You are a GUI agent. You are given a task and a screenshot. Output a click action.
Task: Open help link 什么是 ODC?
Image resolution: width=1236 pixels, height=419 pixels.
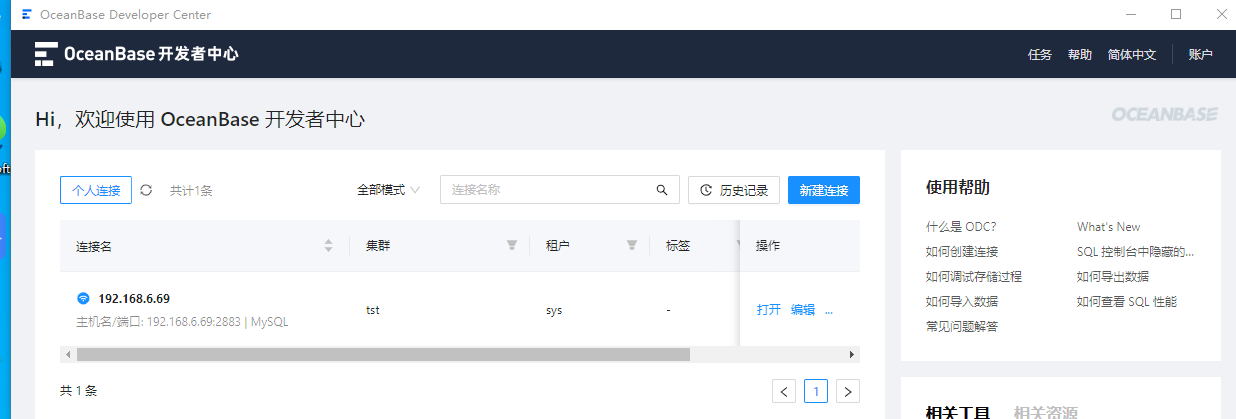[961, 227]
